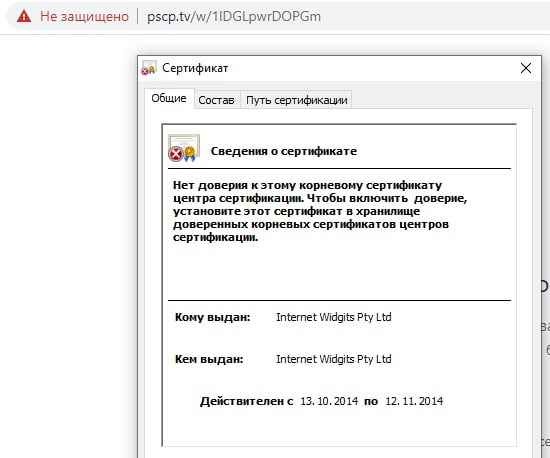Click the Сертификат window title text
Viewport: 550px width, 458px height.
coord(195,68)
